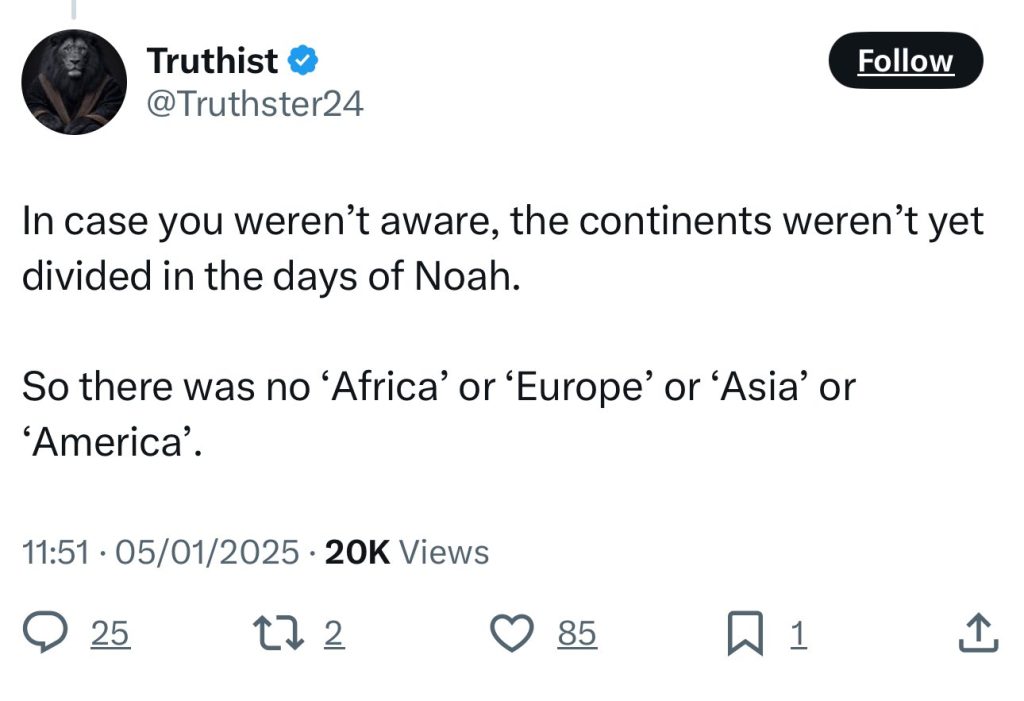Open the share icon menu
Image resolution: width=1024 pixels, height=701 pixels.
click(978, 632)
